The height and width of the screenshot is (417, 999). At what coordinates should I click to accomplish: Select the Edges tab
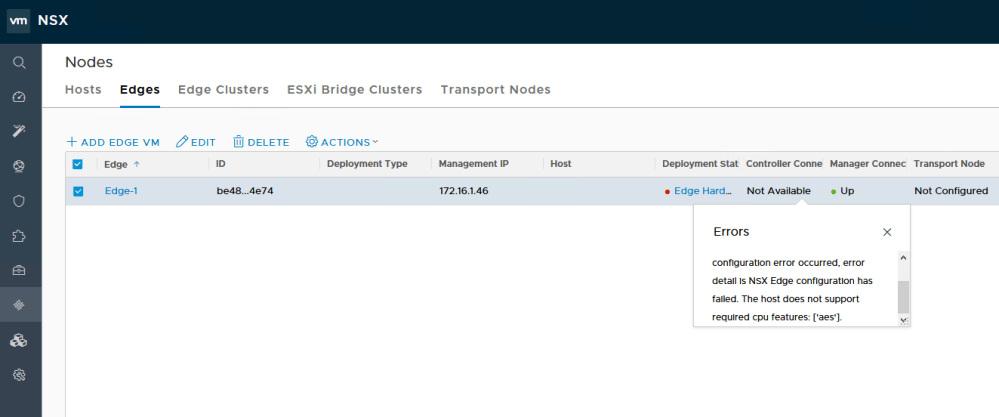click(x=140, y=90)
